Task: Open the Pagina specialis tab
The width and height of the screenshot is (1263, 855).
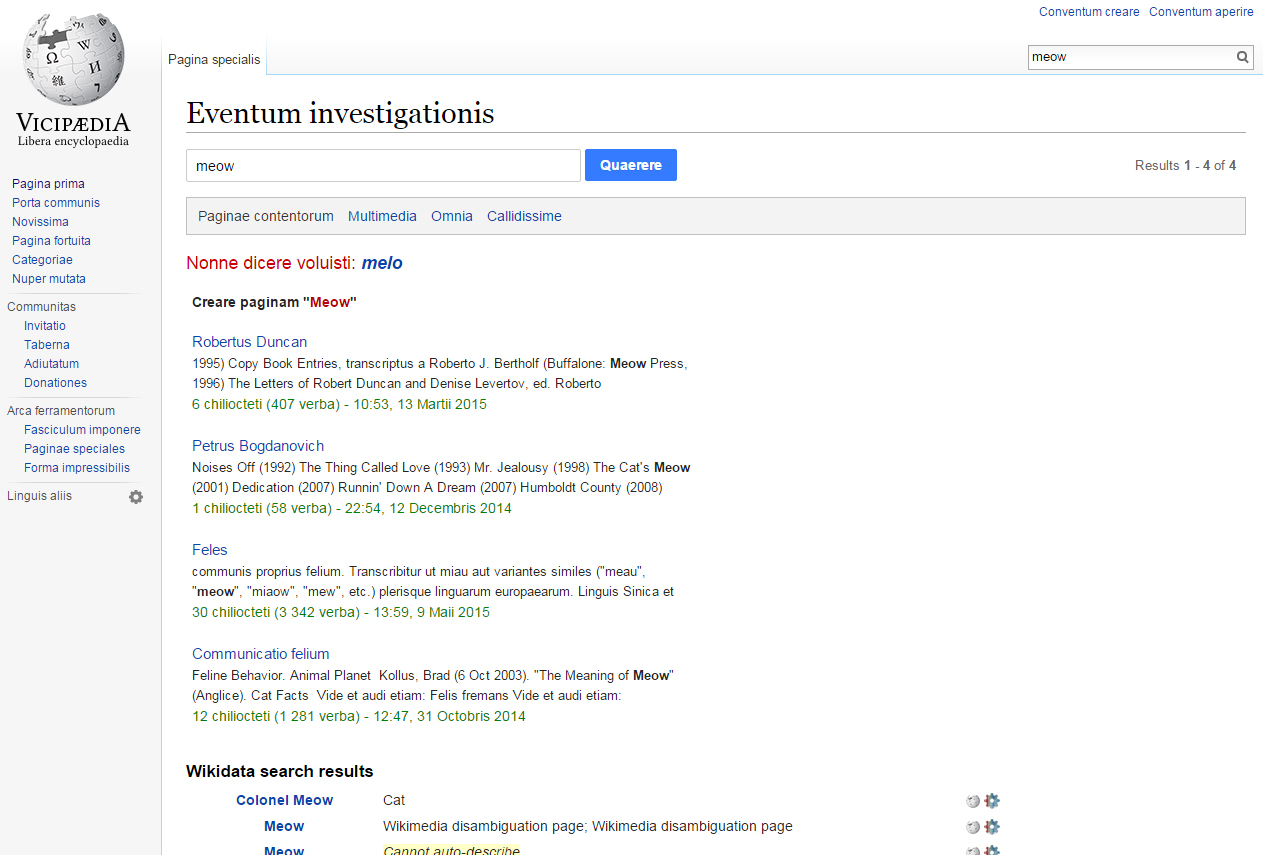Action: [214, 60]
